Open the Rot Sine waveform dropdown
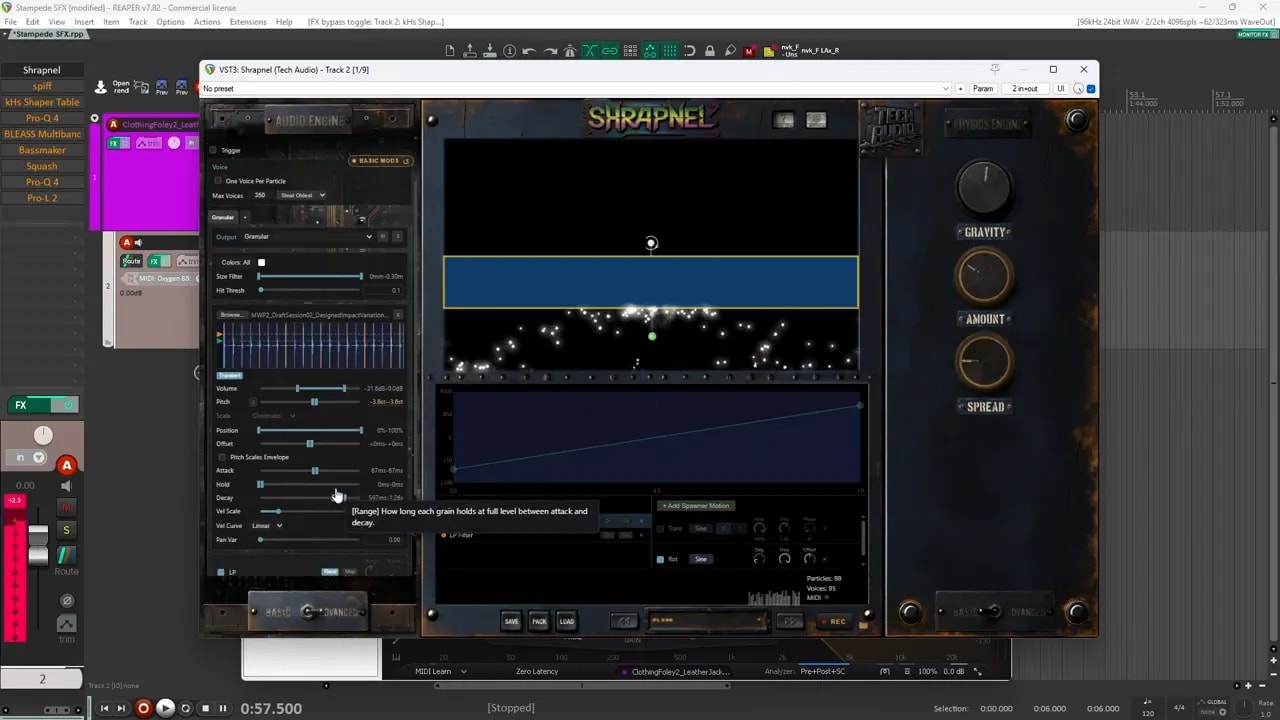Image resolution: width=1280 pixels, height=720 pixels. point(701,559)
